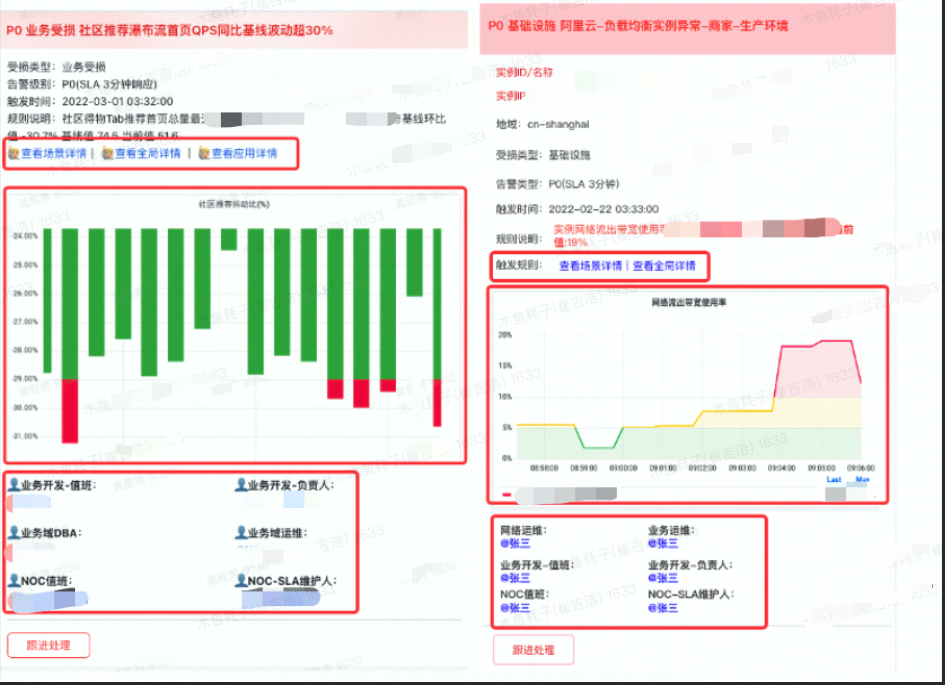Click the person icon beside 业务开发-值班
The image size is (945, 685).
(x=13, y=485)
